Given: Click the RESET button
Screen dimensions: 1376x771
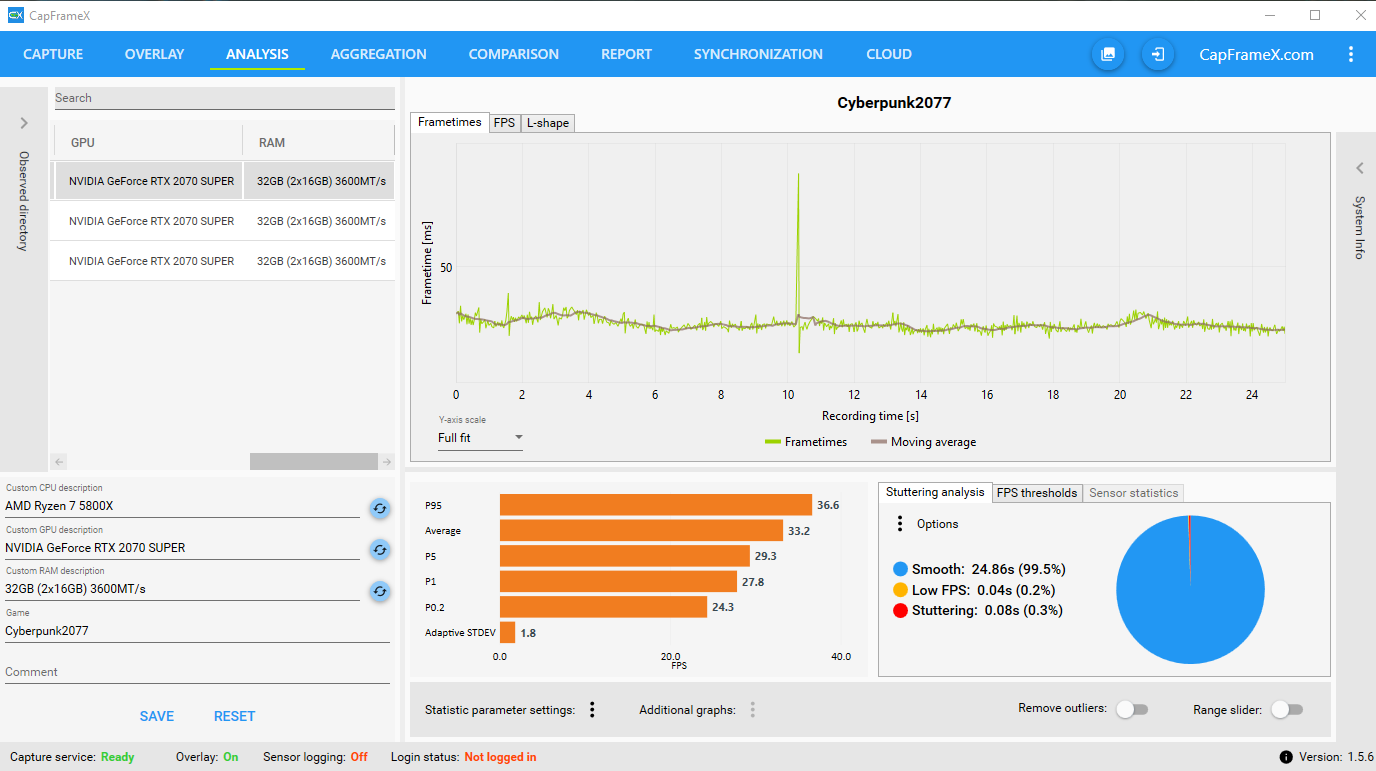Looking at the screenshot, I should coord(234,716).
